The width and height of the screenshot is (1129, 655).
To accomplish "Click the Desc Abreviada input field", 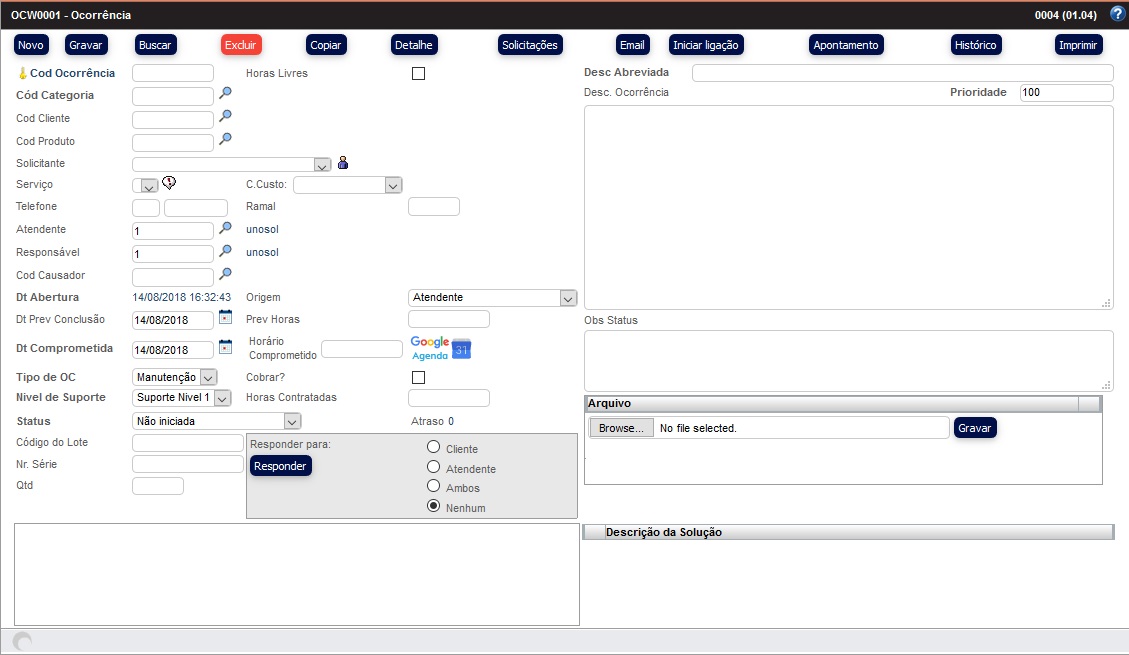I will click(902, 73).
